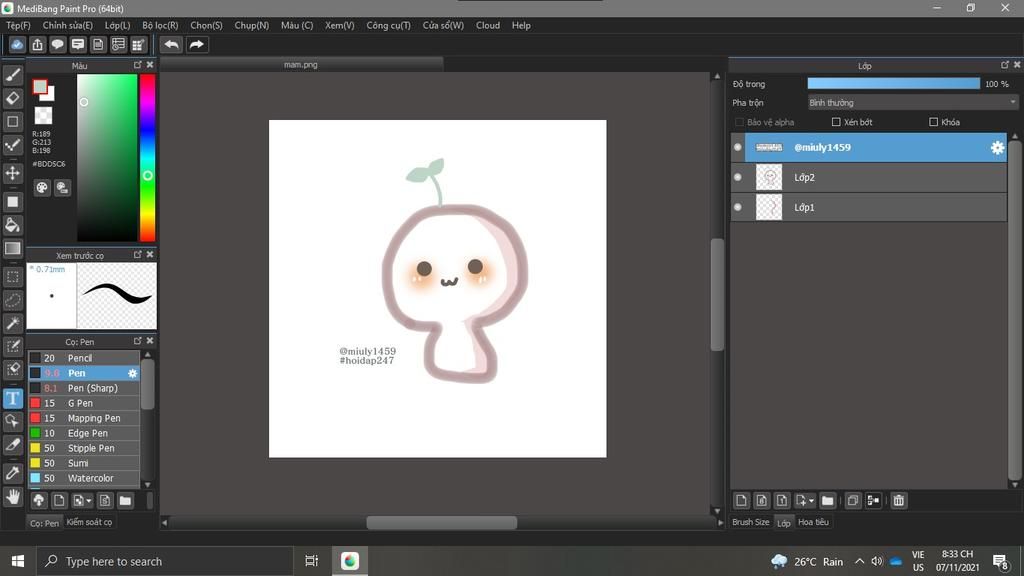The height and width of the screenshot is (576, 1024).
Task: Open MediBang Paint from the taskbar
Action: (x=349, y=561)
